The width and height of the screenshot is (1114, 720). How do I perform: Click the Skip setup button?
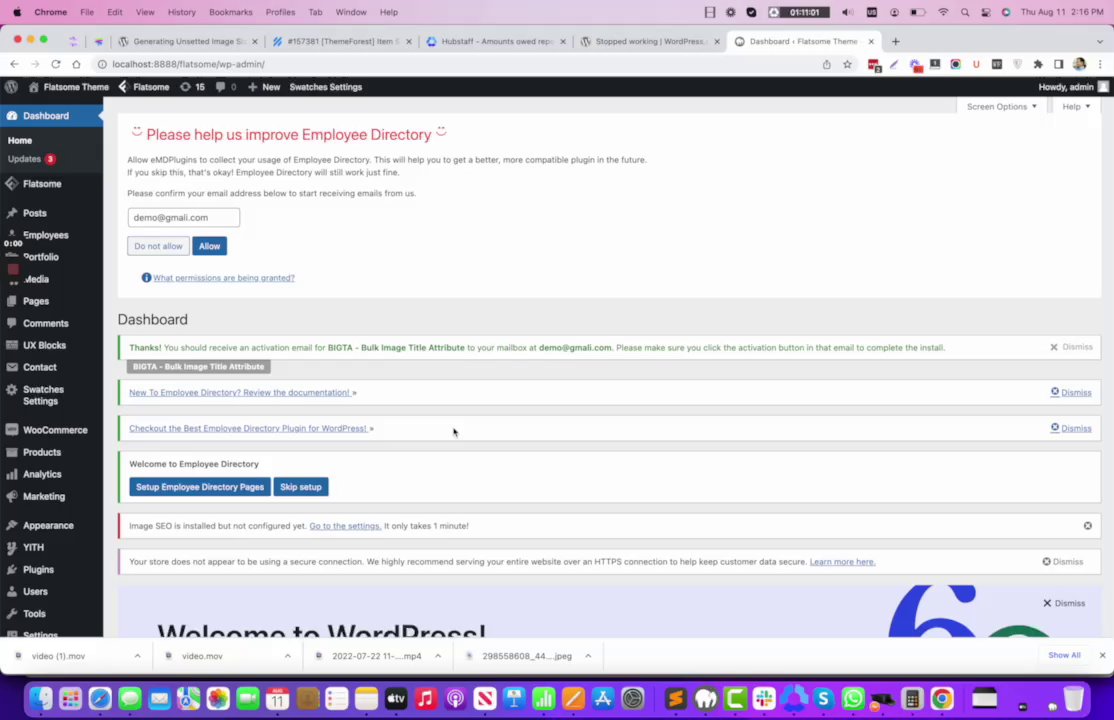[x=301, y=487]
